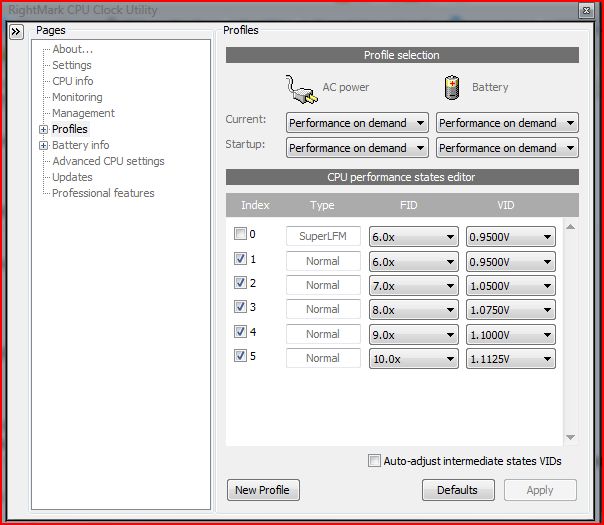Expand the Profiles tree node
Viewport: 604px width, 525px height.
pyautogui.click(x=43, y=129)
